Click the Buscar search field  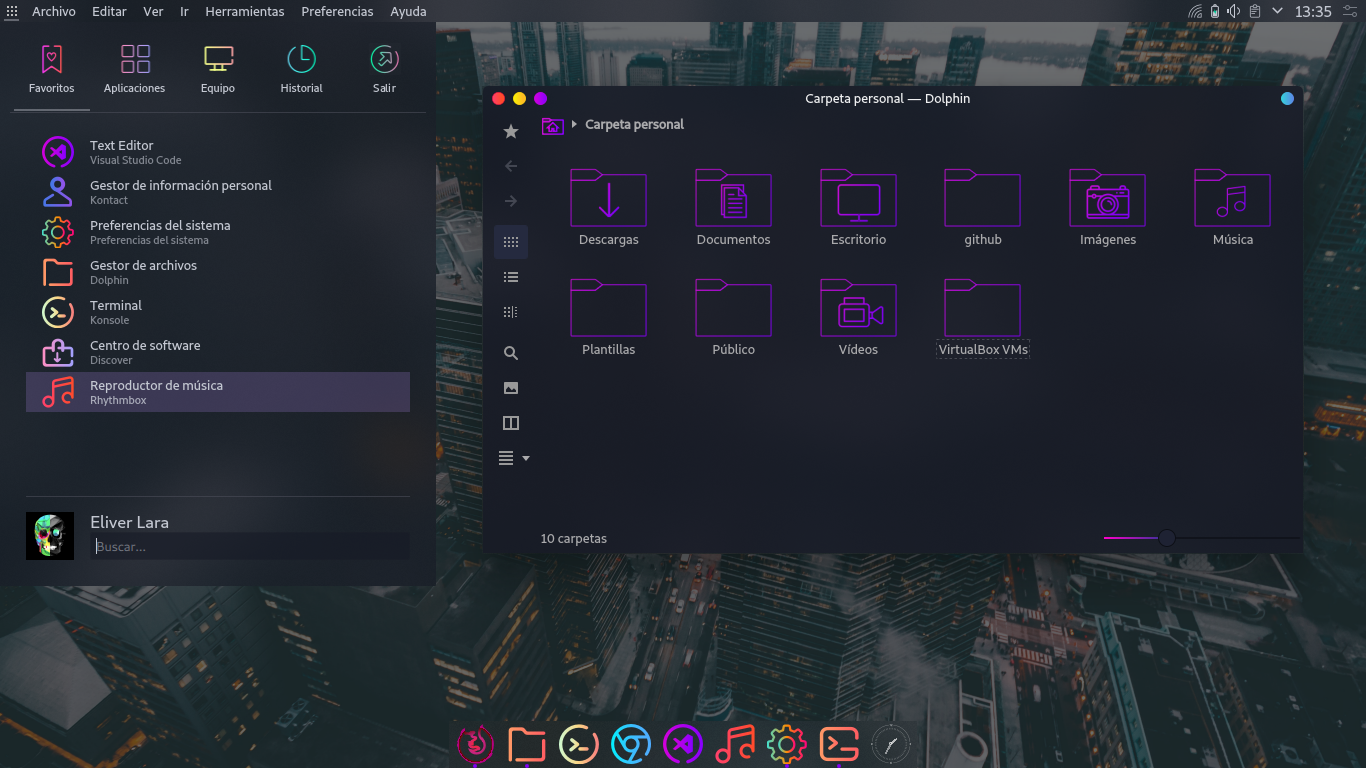pos(250,547)
